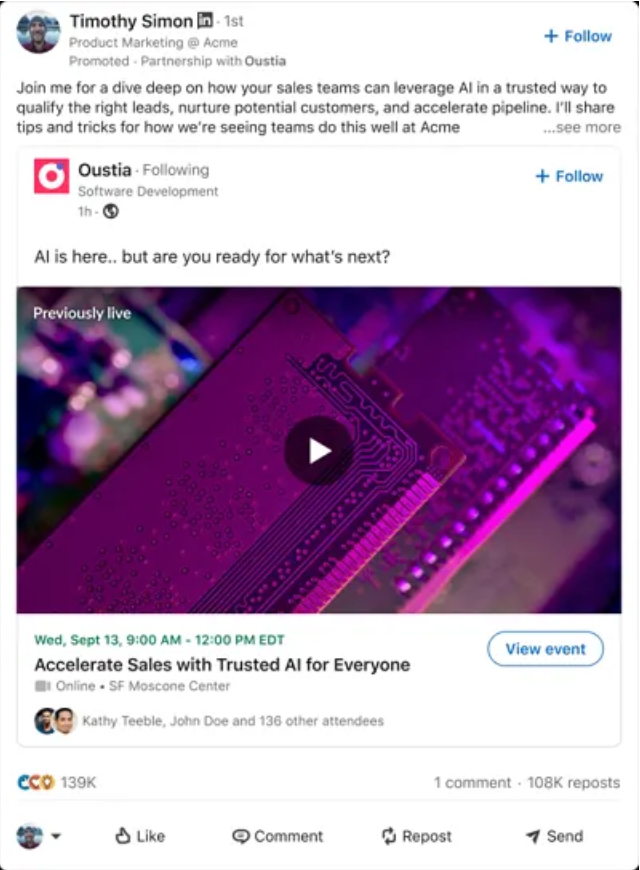Open the reaction icons showing 139K
Image resolution: width=640 pixels, height=870 pixels.
click(x=37, y=782)
